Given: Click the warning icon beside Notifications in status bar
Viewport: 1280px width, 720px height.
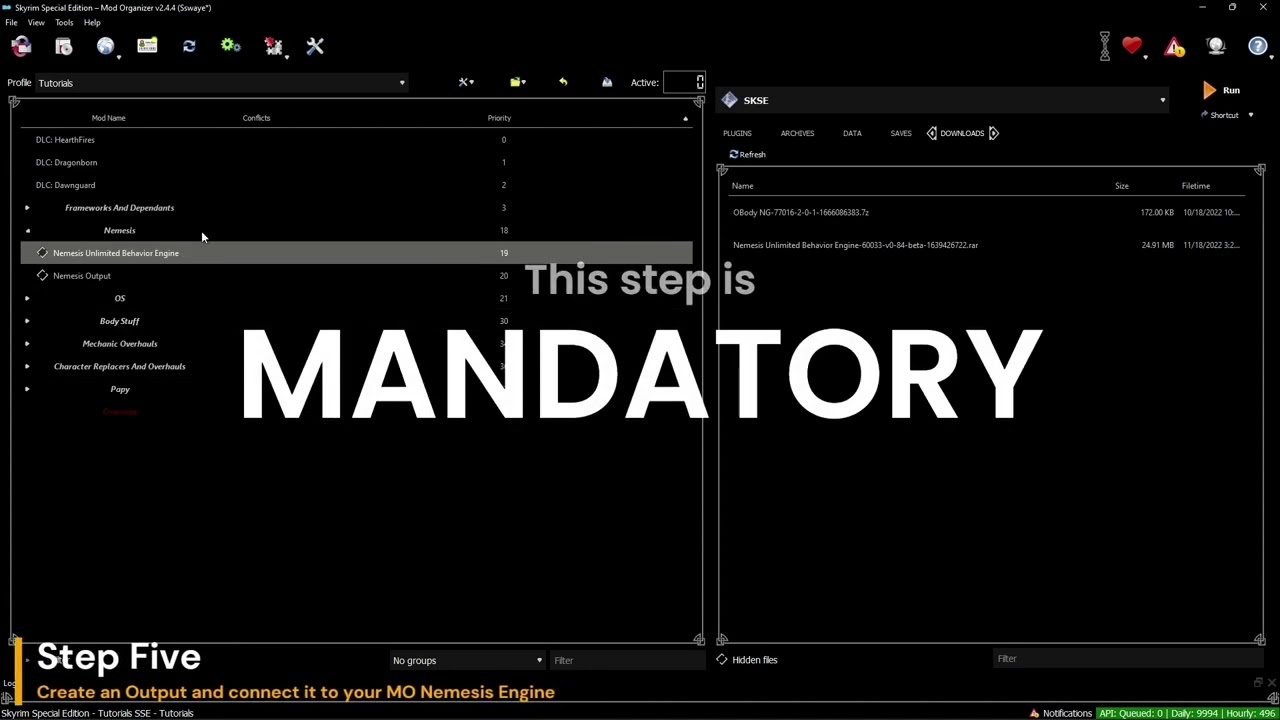Looking at the screenshot, I should click(x=1034, y=713).
